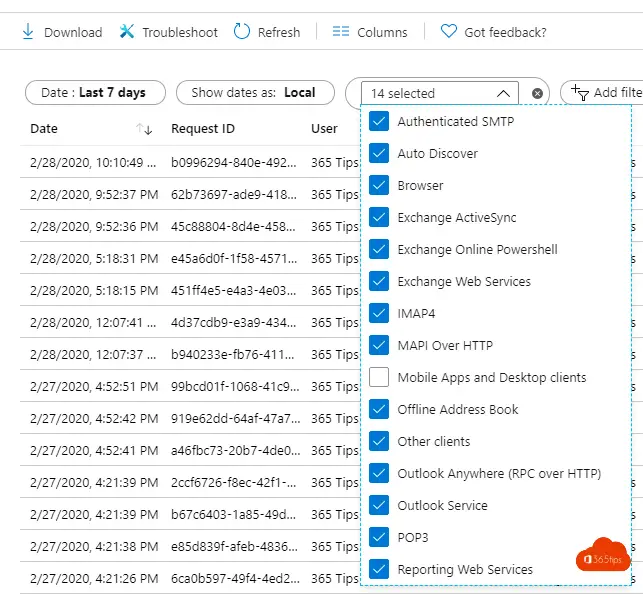Image resolution: width=643 pixels, height=594 pixels.
Task: Click the feedback heart icon
Action: pos(449,32)
